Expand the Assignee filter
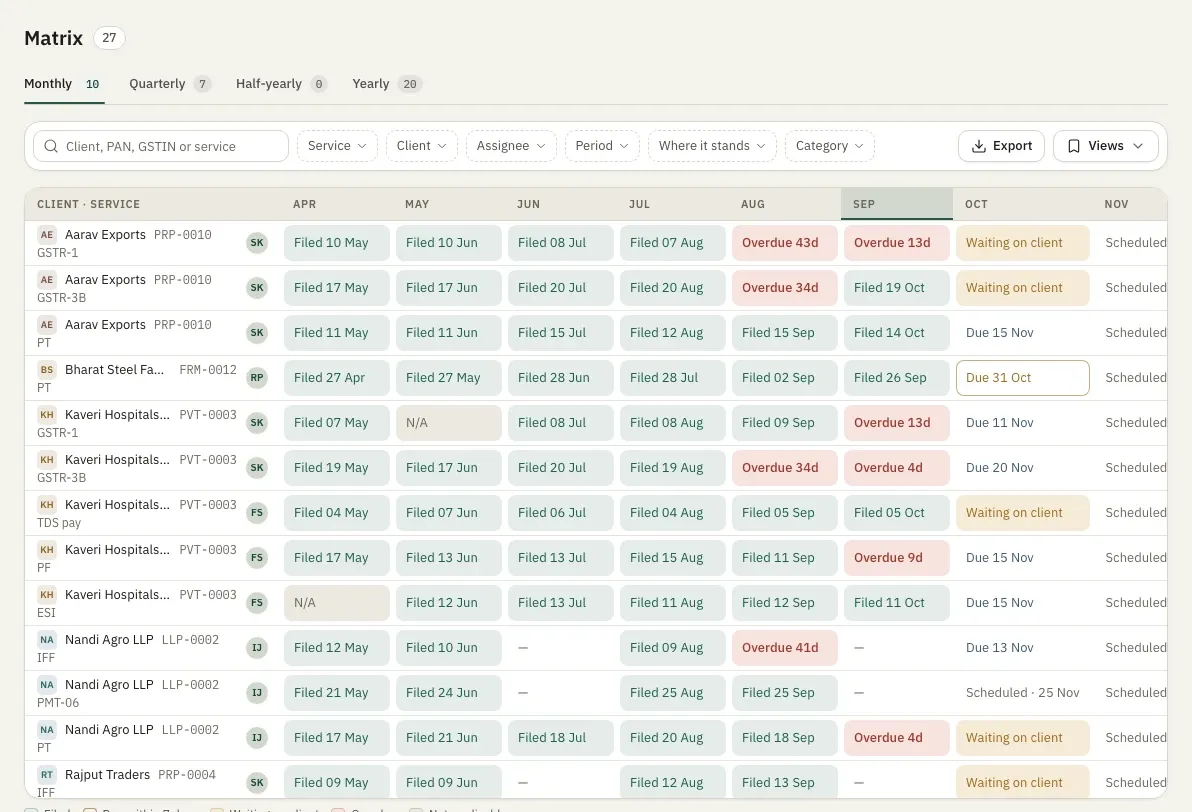The width and height of the screenshot is (1192, 812). point(511,146)
